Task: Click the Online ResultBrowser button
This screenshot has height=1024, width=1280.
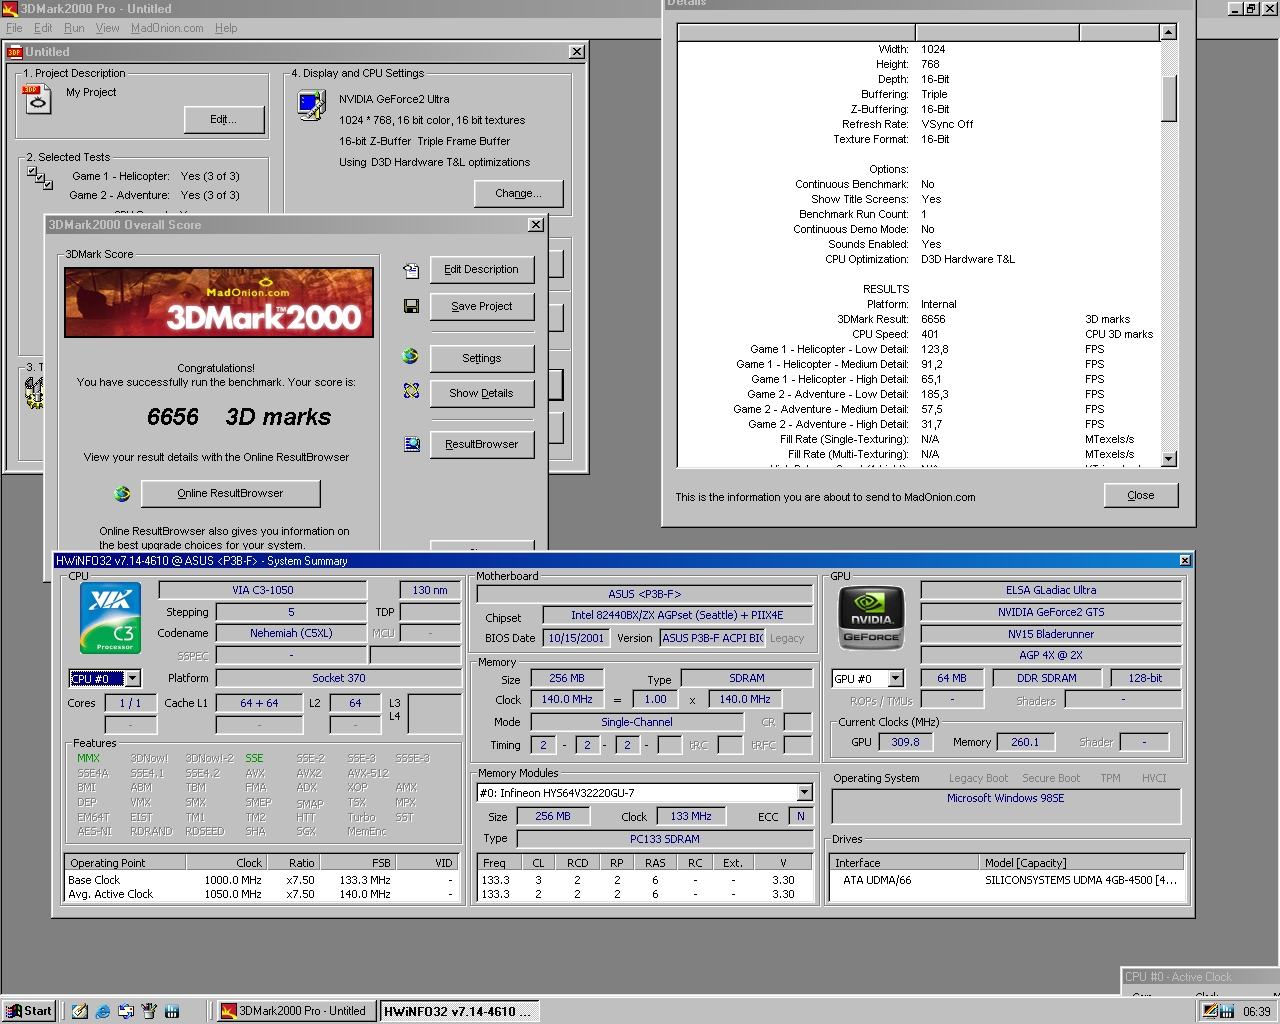Action: point(230,493)
